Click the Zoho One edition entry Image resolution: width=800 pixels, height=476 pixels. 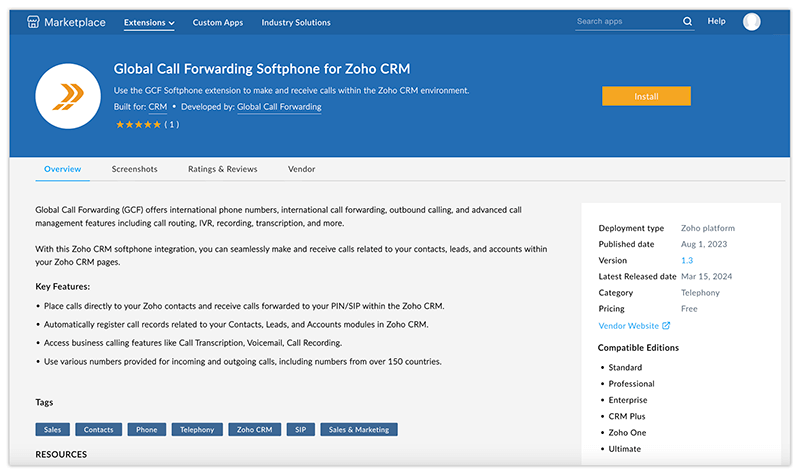[x=627, y=433]
